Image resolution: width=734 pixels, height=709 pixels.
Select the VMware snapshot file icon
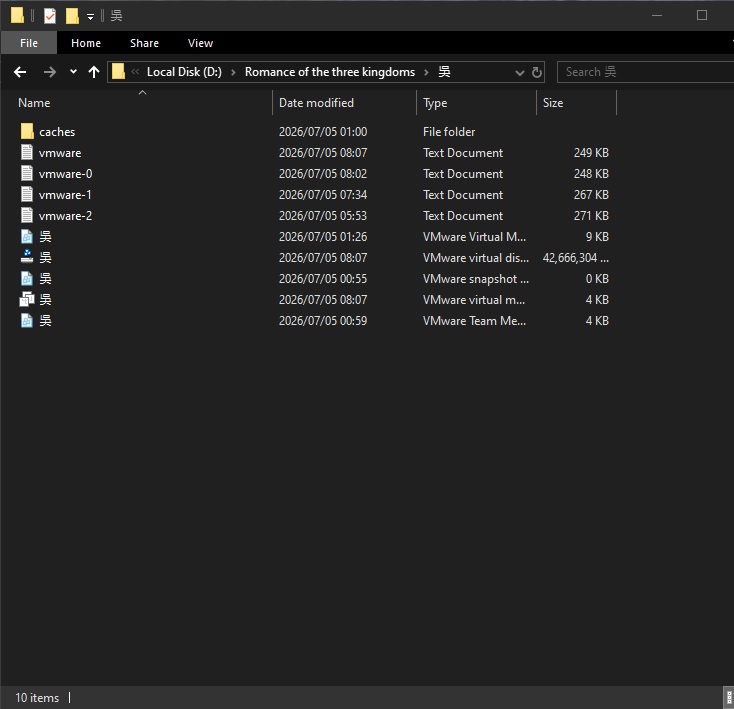(27, 278)
